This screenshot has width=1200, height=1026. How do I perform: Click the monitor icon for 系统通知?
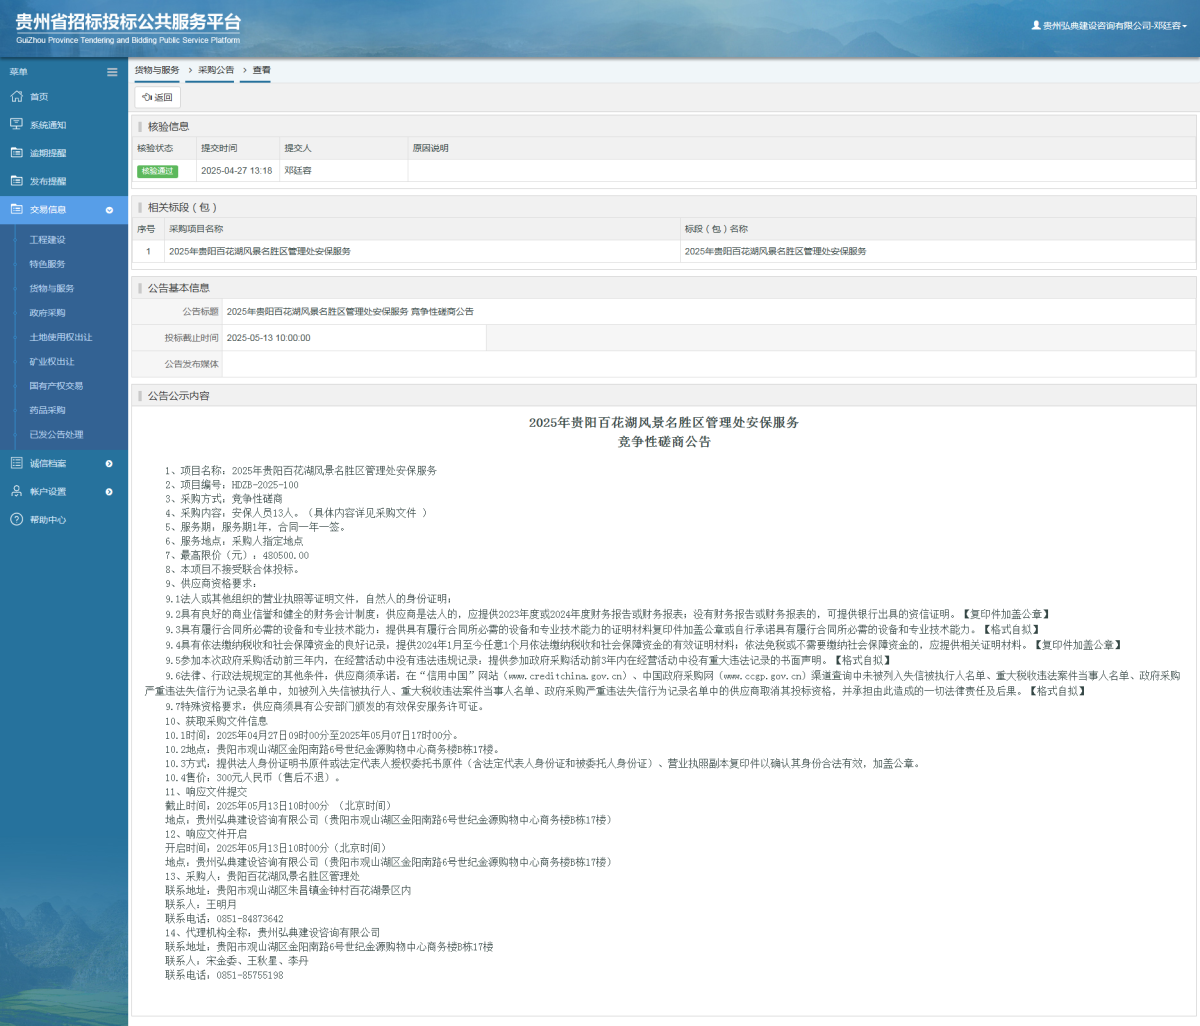(16, 125)
